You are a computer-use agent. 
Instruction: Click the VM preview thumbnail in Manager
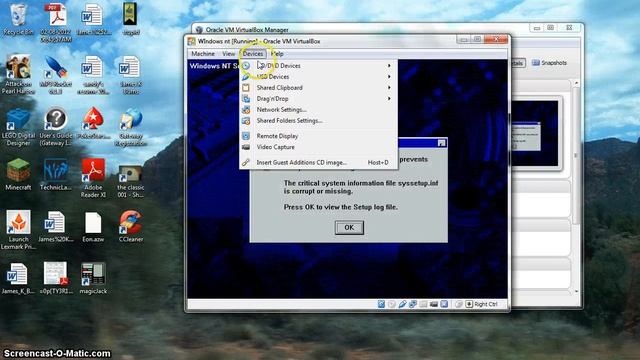(x=535, y=133)
